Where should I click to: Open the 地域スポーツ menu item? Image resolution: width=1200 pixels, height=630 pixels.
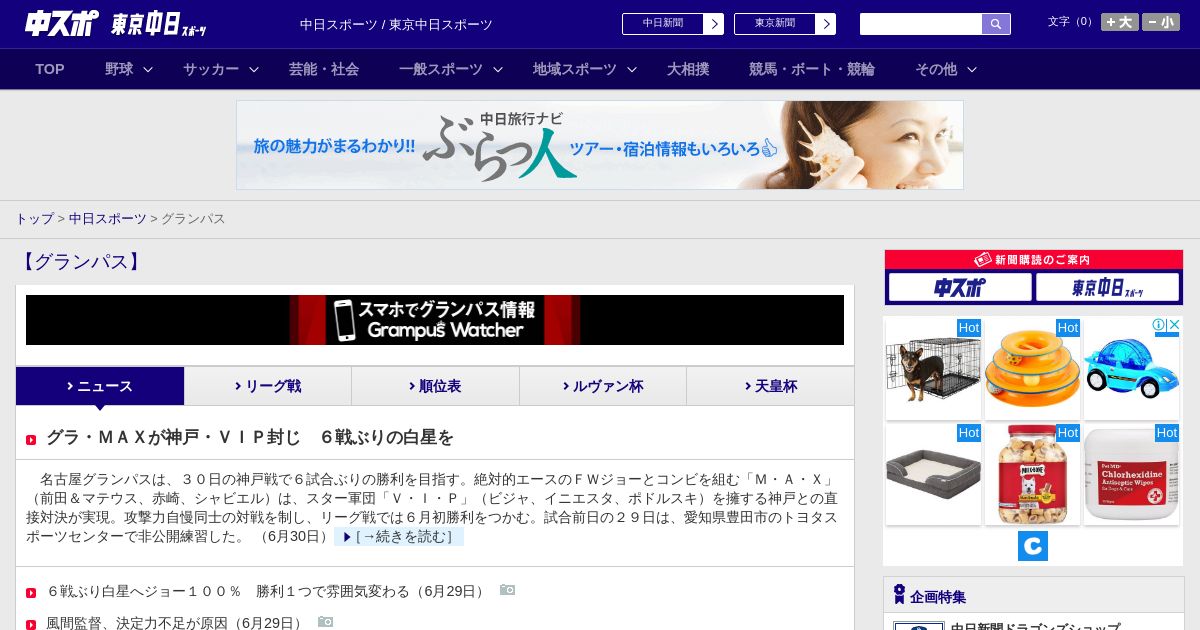point(575,69)
